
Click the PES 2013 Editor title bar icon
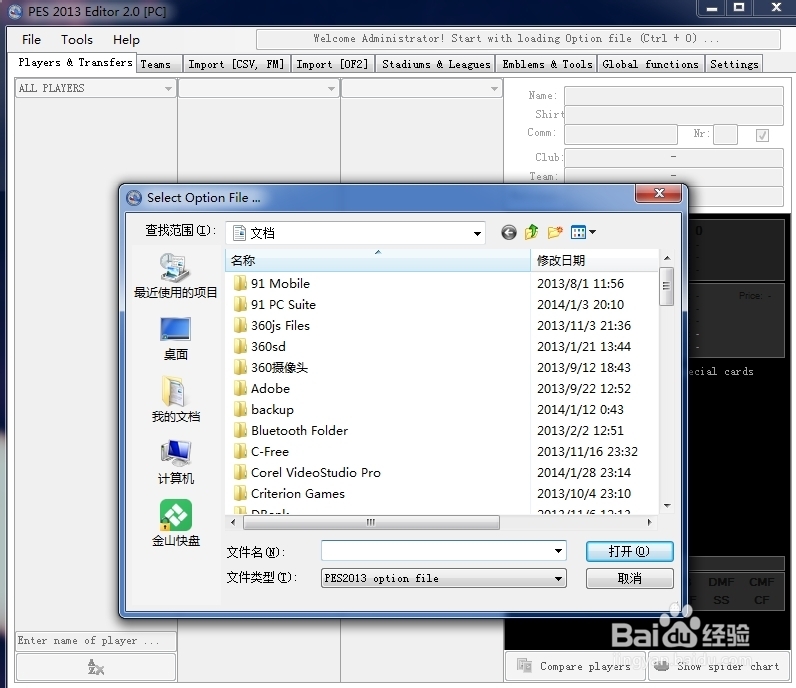click(x=16, y=11)
